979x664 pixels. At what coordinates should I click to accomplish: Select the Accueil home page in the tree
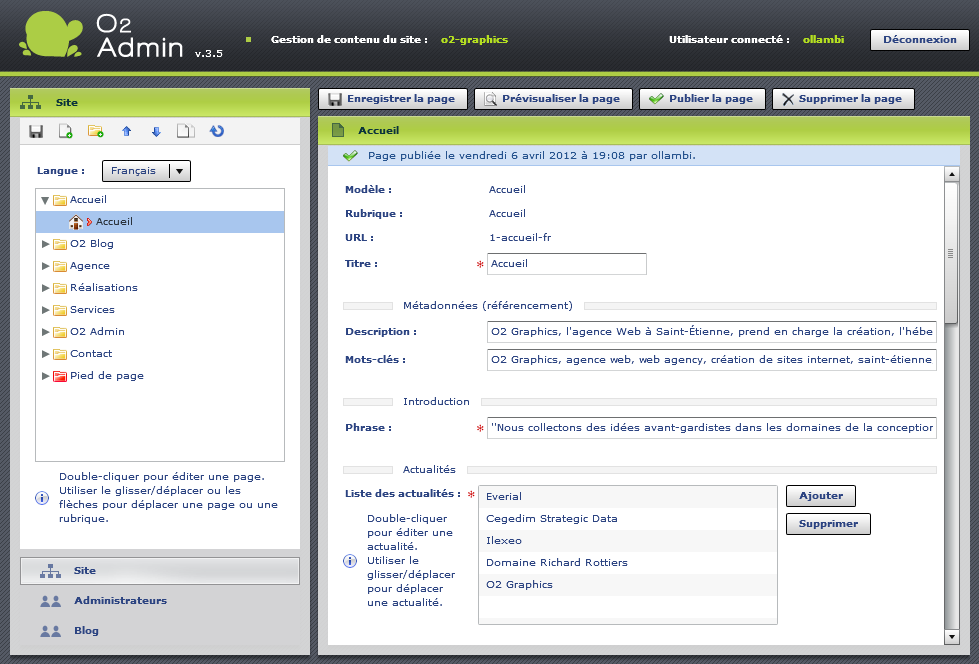pos(160,222)
